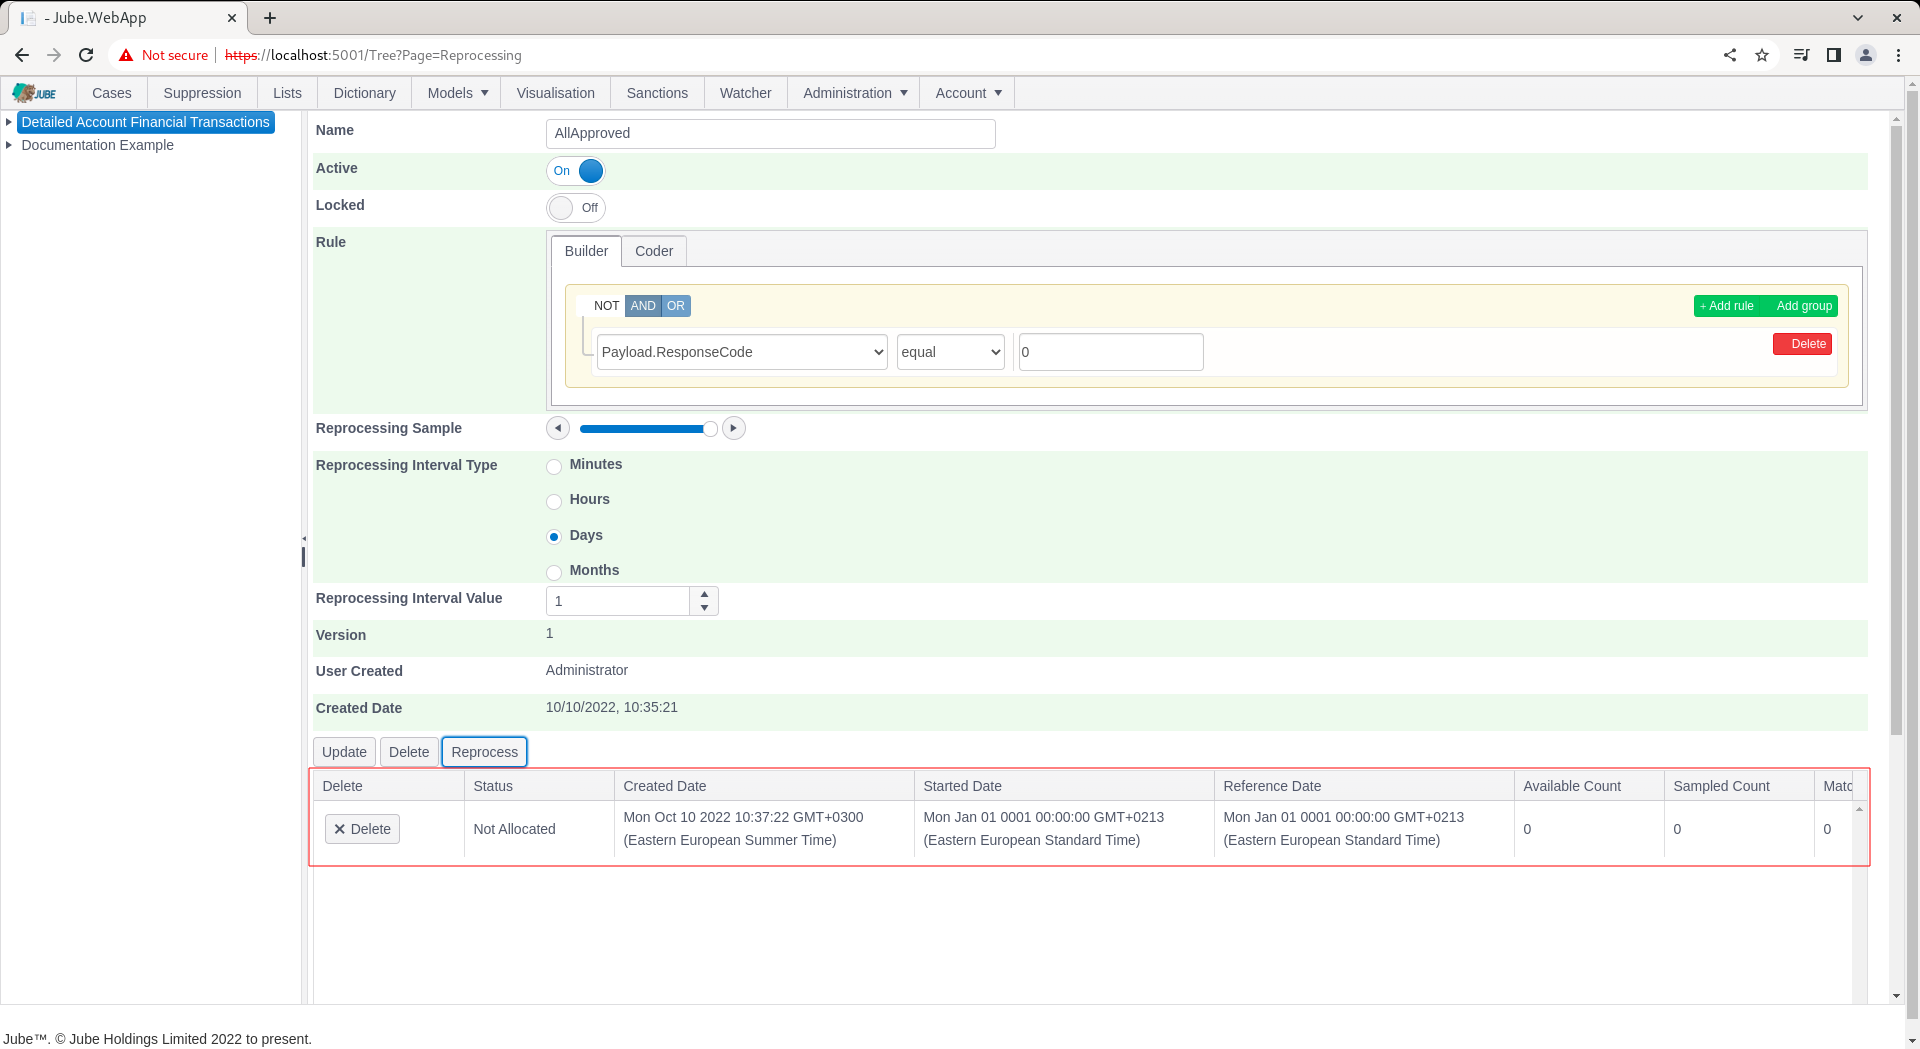Expand the Detailed Account Financial Transactions node
This screenshot has width=1920, height=1049.
pos(9,122)
